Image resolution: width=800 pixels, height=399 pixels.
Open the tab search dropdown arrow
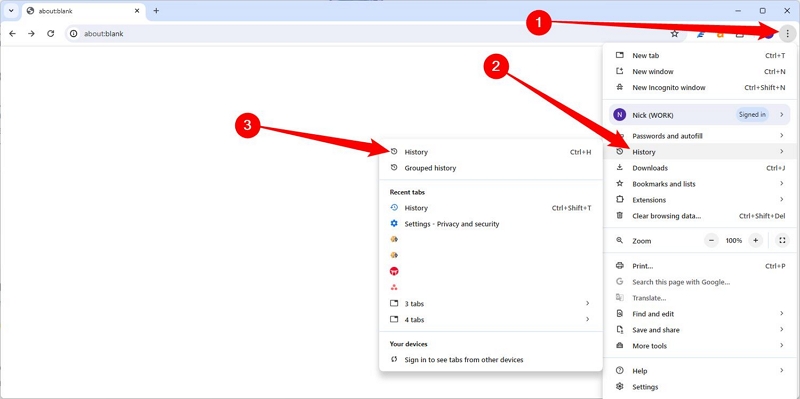(x=11, y=11)
